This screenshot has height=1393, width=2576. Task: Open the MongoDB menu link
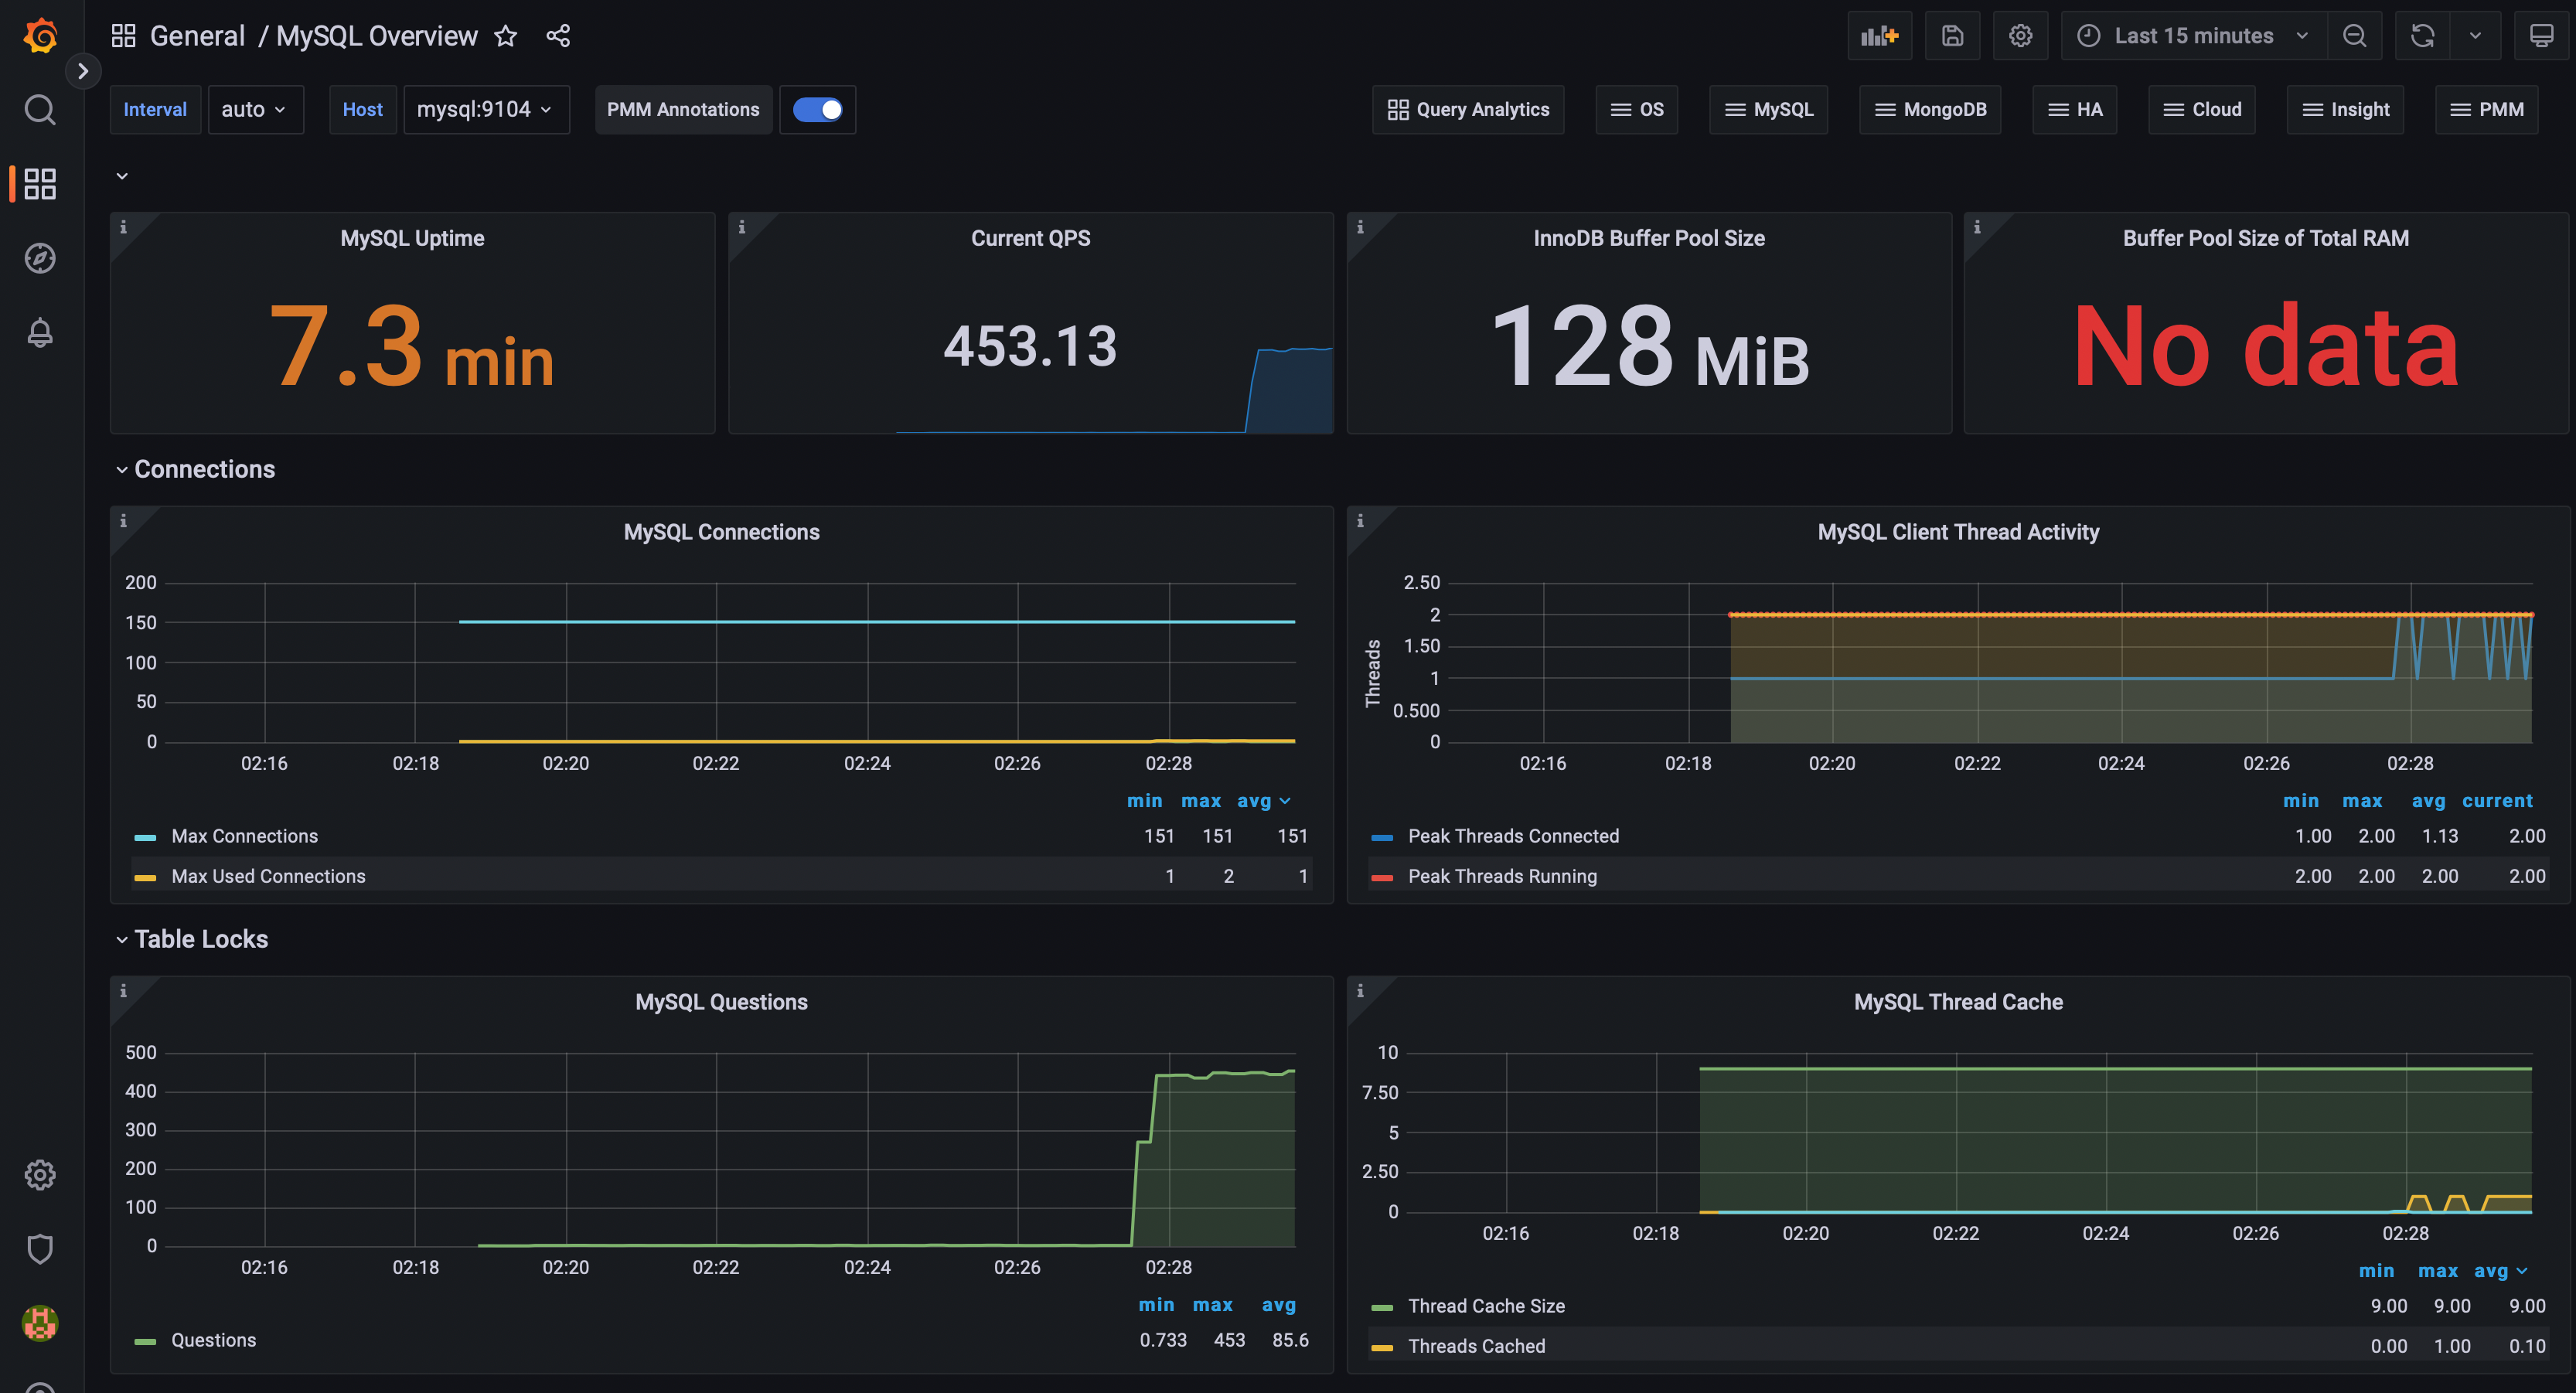coord(1929,109)
